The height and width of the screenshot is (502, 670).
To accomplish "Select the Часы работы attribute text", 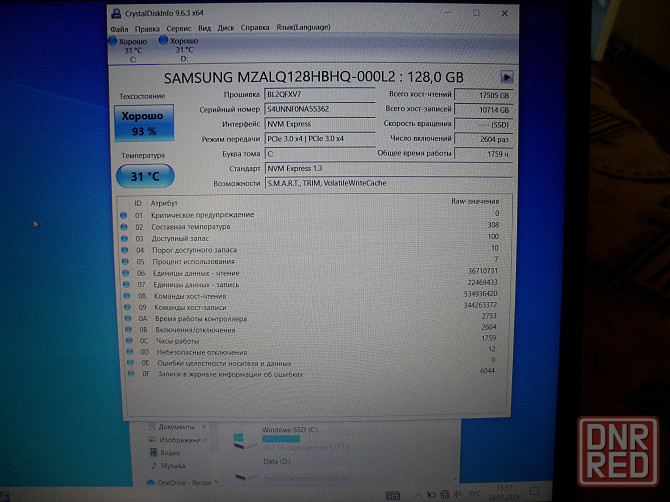I will coord(178,341).
